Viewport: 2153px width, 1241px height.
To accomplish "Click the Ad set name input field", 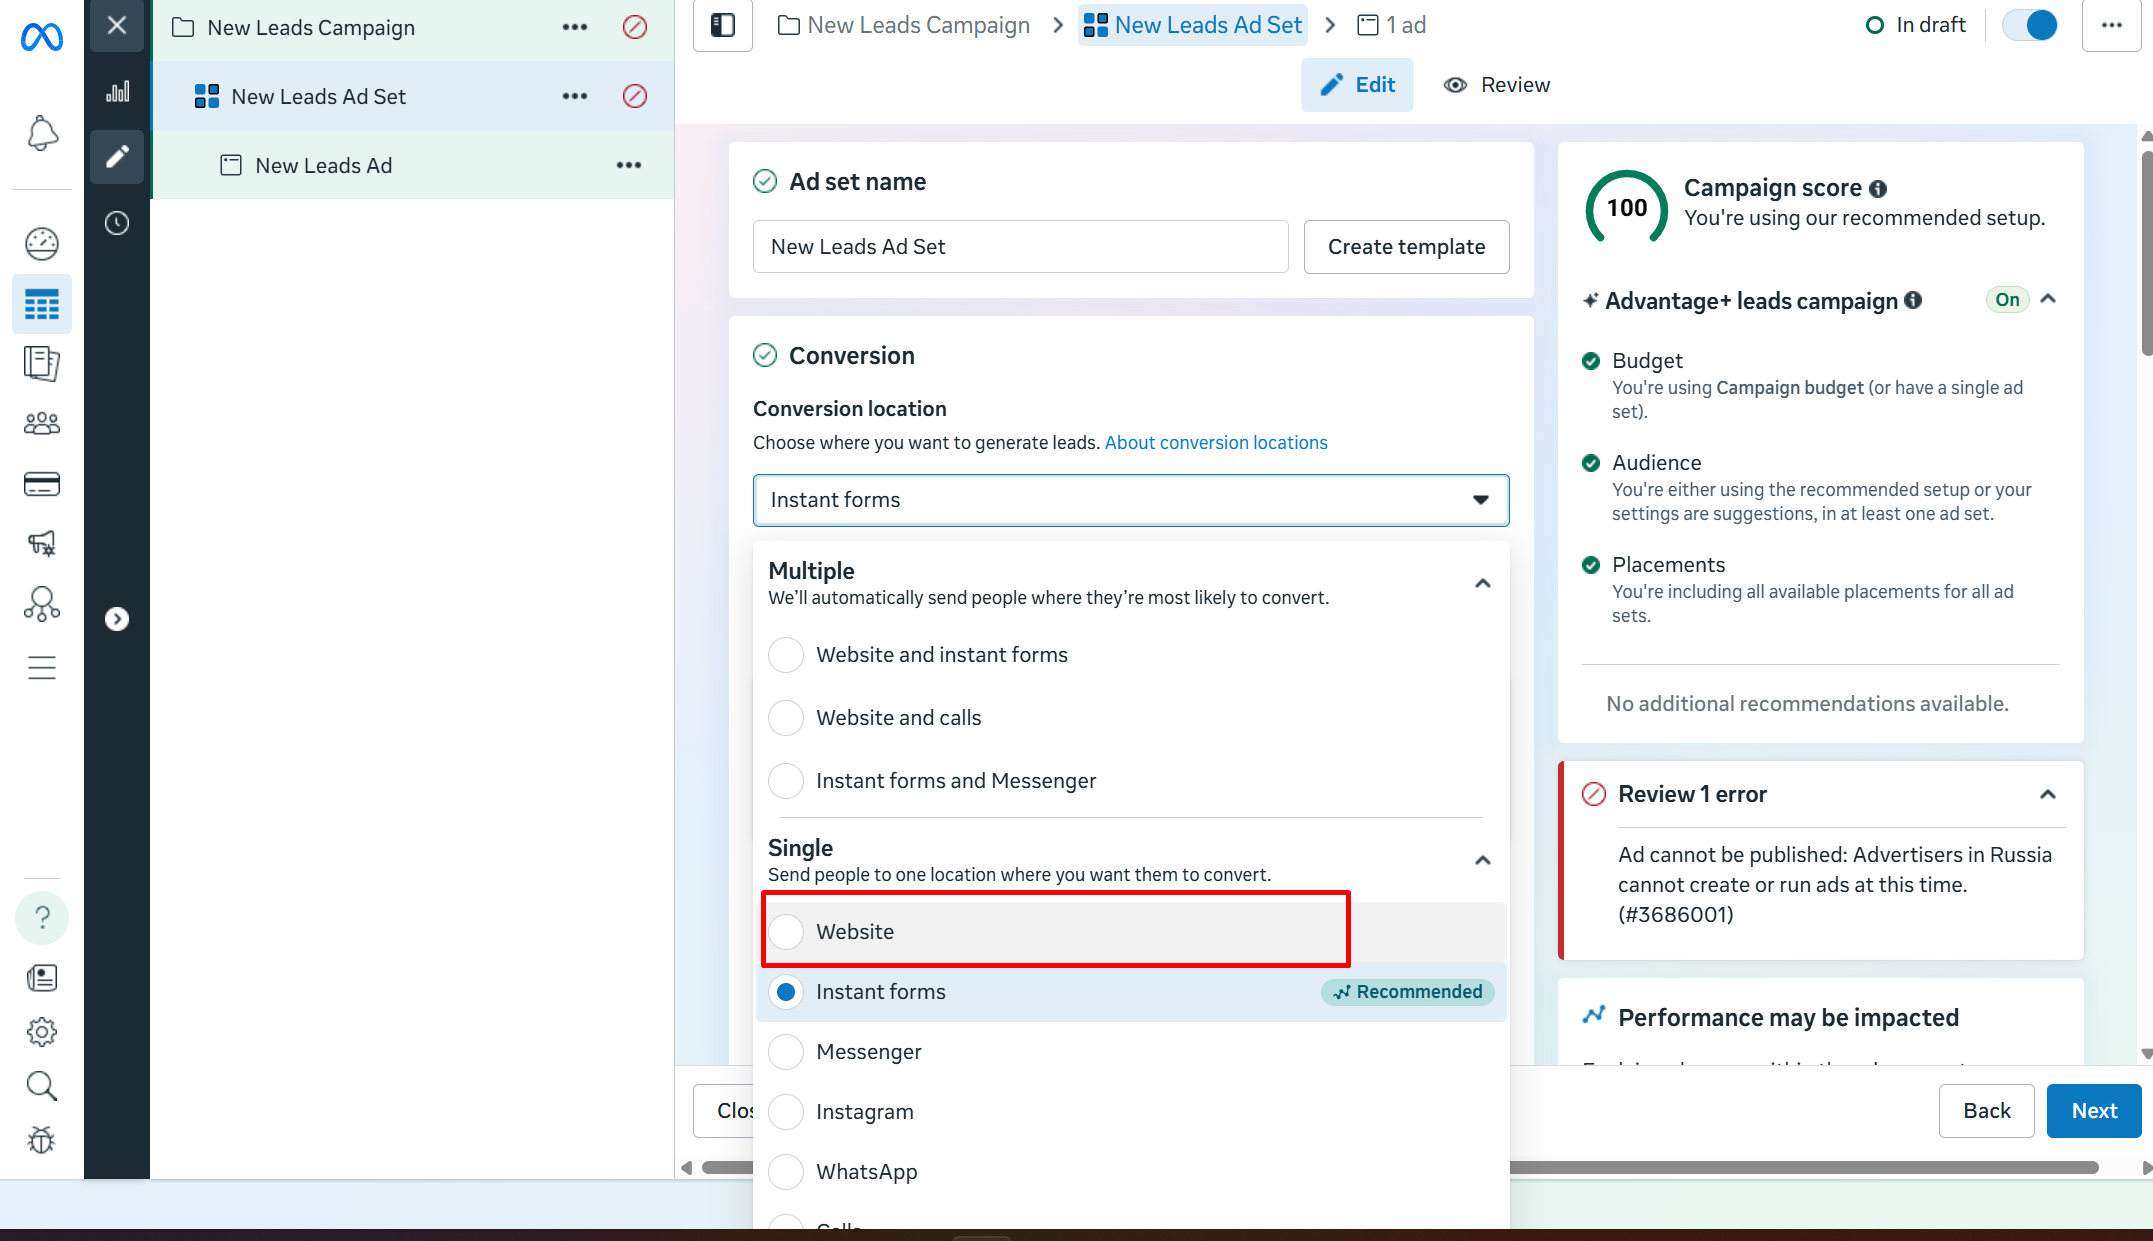I will 1020,247.
